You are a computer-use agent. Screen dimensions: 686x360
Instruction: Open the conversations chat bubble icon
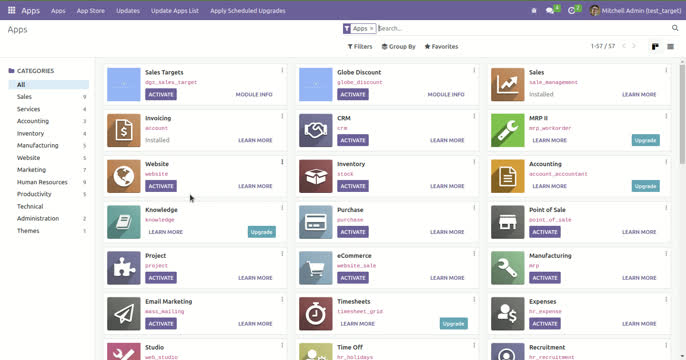(550, 10)
